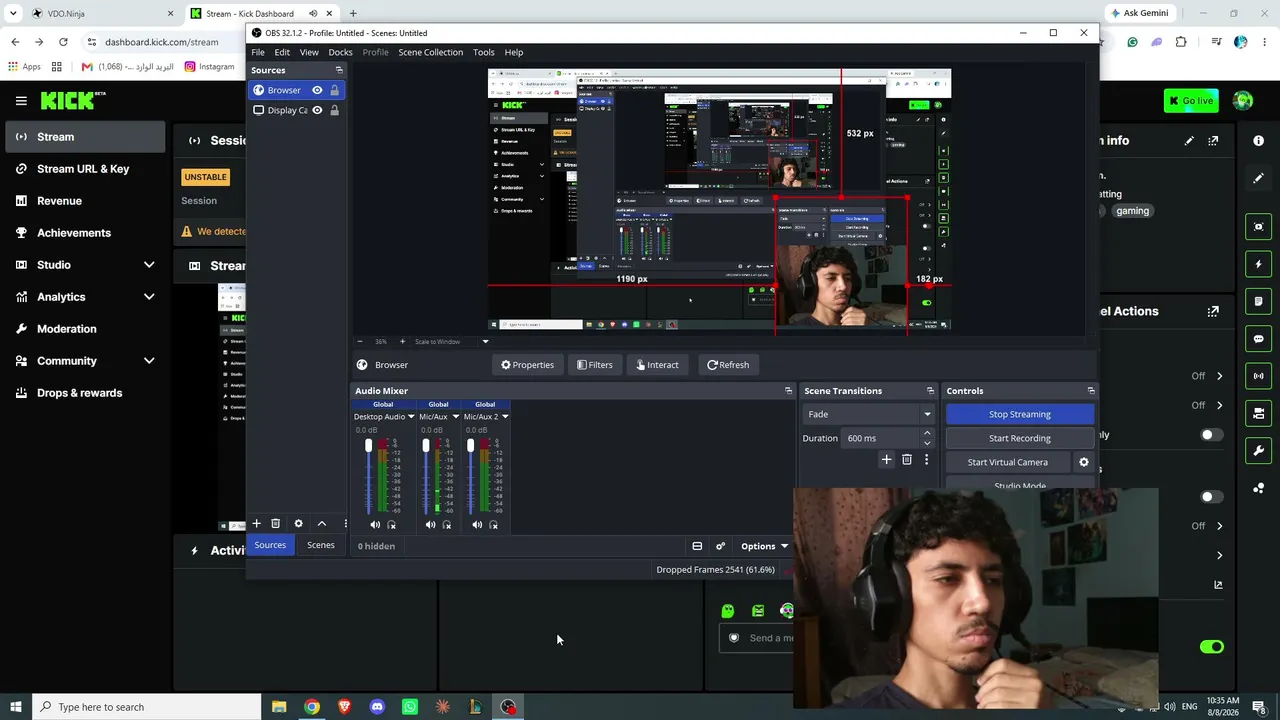Open the Mic/Aux 2 options dropdown arrow

click(x=505, y=416)
